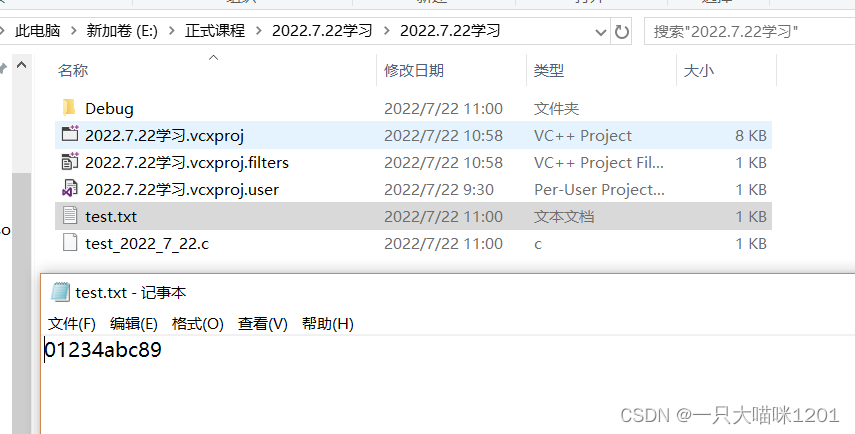Viewport: 855px width, 434px height.
Task: Expand the chevron after 新加卷 (E:)
Action: (x=172, y=31)
